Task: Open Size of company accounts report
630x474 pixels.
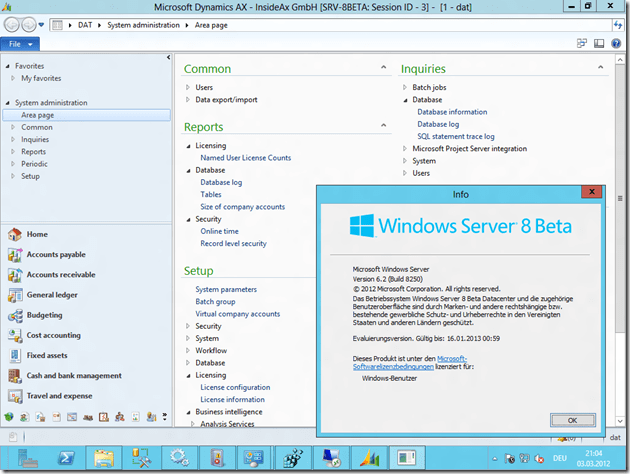Action: (x=243, y=207)
